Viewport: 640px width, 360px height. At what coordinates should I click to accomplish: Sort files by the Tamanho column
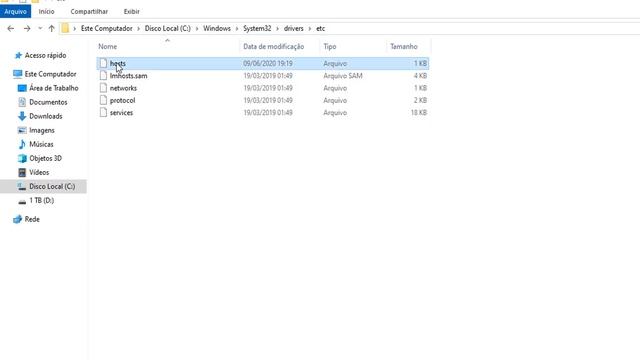point(404,47)
